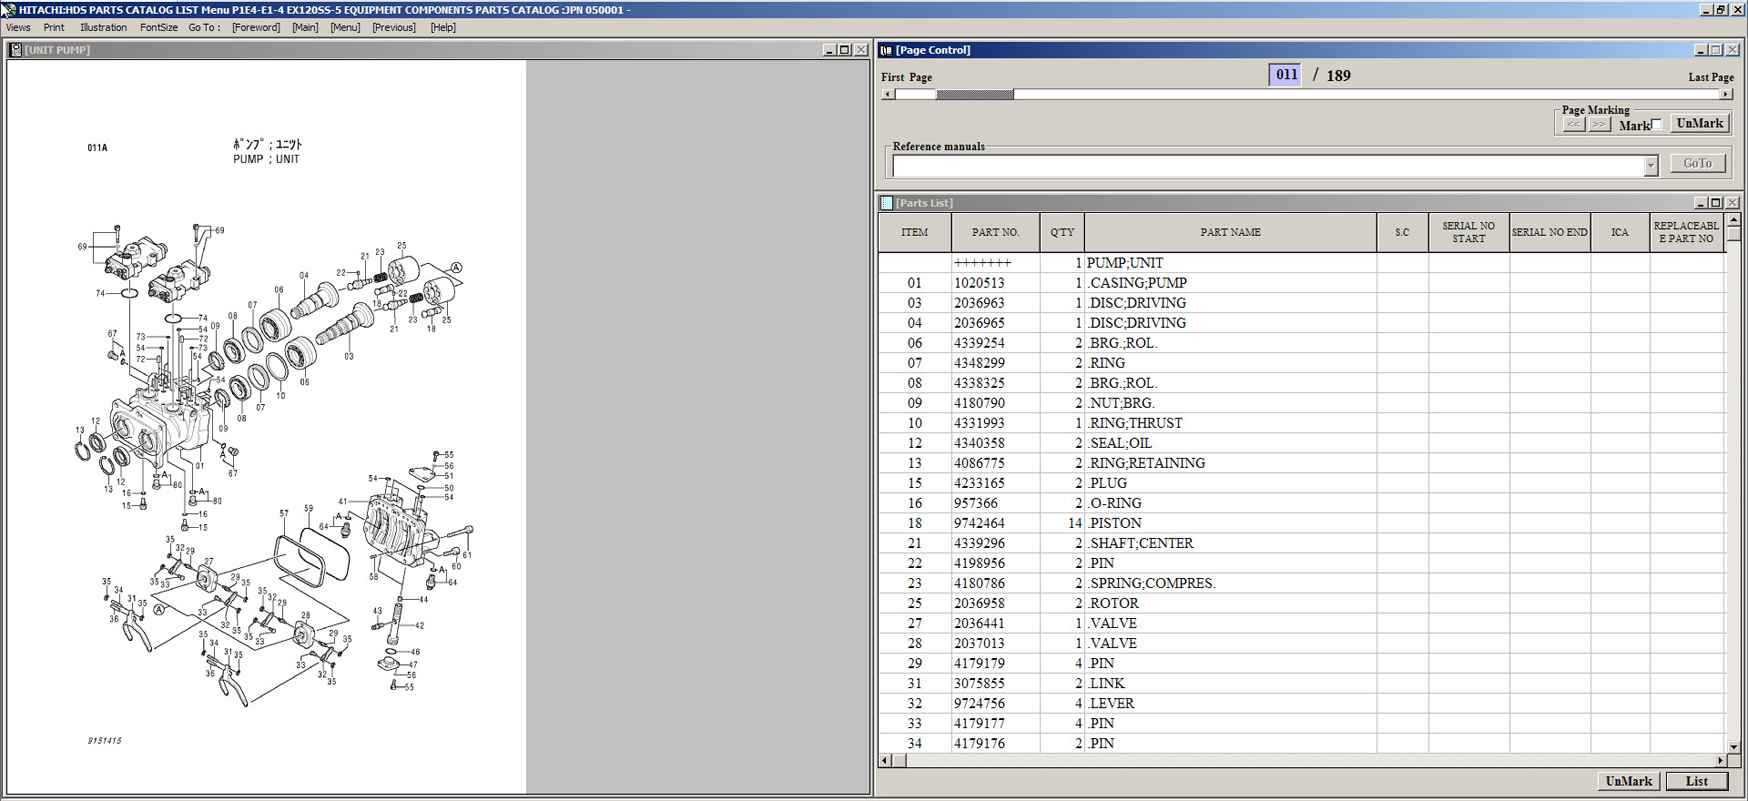Click the Page Control panel icon
This screenshot has height=801, width=1748.
click(x=886, y=50)
